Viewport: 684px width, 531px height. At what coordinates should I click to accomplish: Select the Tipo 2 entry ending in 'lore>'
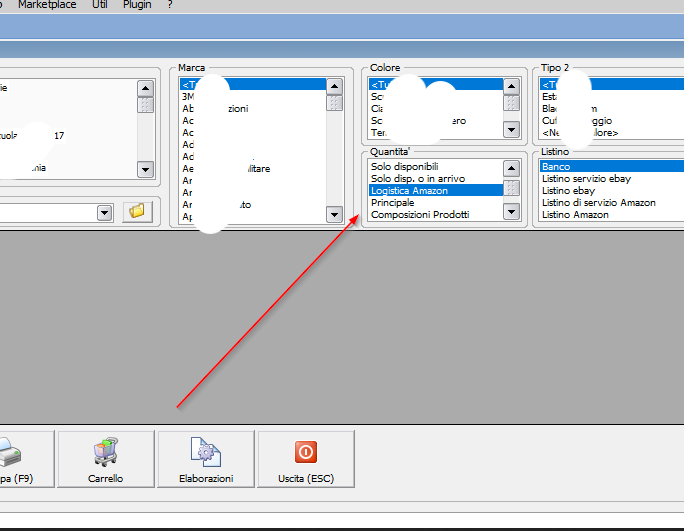pyautogui.click(x=612, y=133)
